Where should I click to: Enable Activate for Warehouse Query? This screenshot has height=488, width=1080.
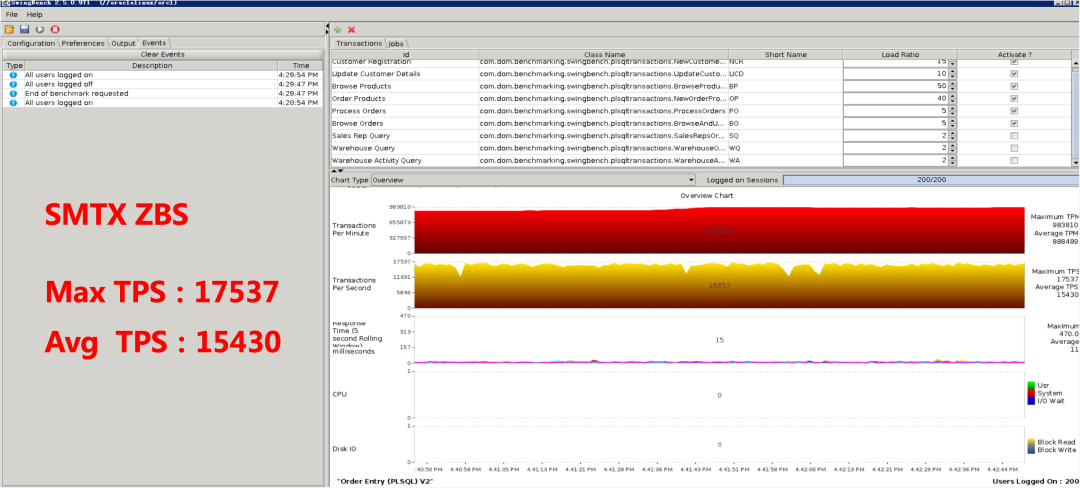[x=1014, y=148]
